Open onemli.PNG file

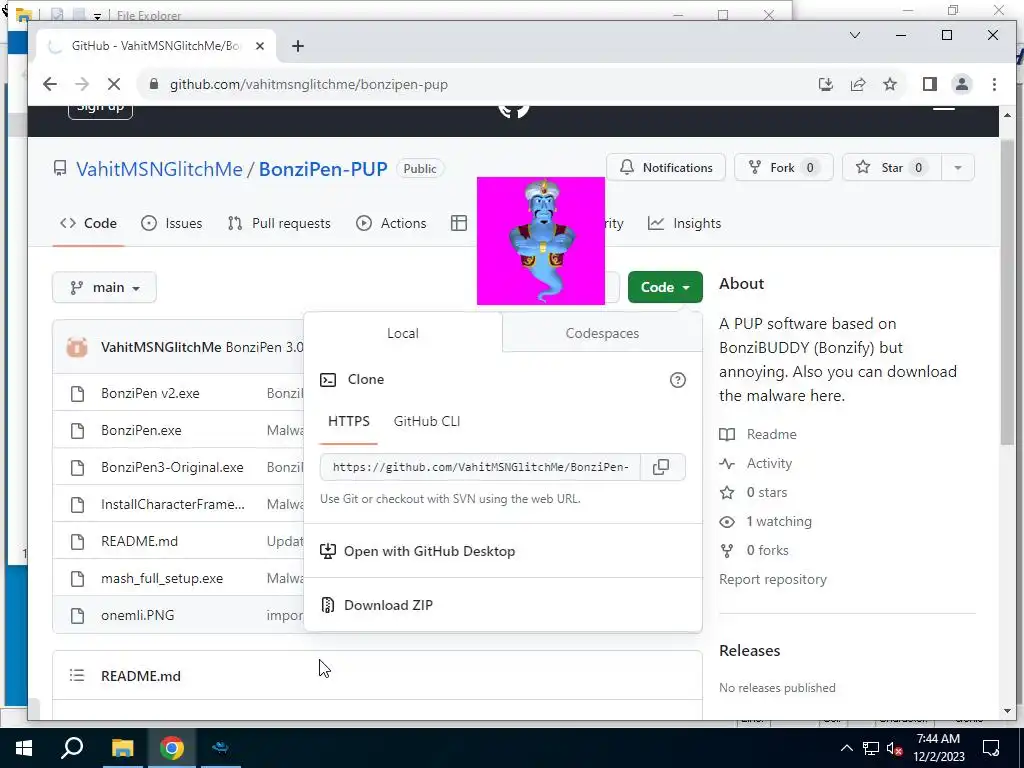pos(138,615)
